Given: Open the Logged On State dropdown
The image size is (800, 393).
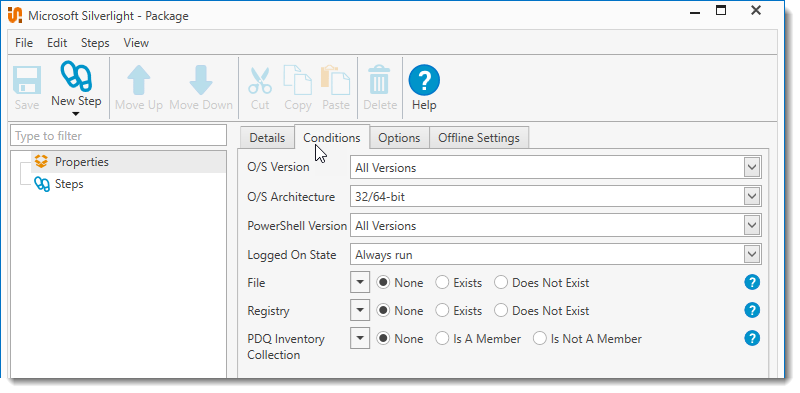Looking at the screenshot, I should coord(556,255).
